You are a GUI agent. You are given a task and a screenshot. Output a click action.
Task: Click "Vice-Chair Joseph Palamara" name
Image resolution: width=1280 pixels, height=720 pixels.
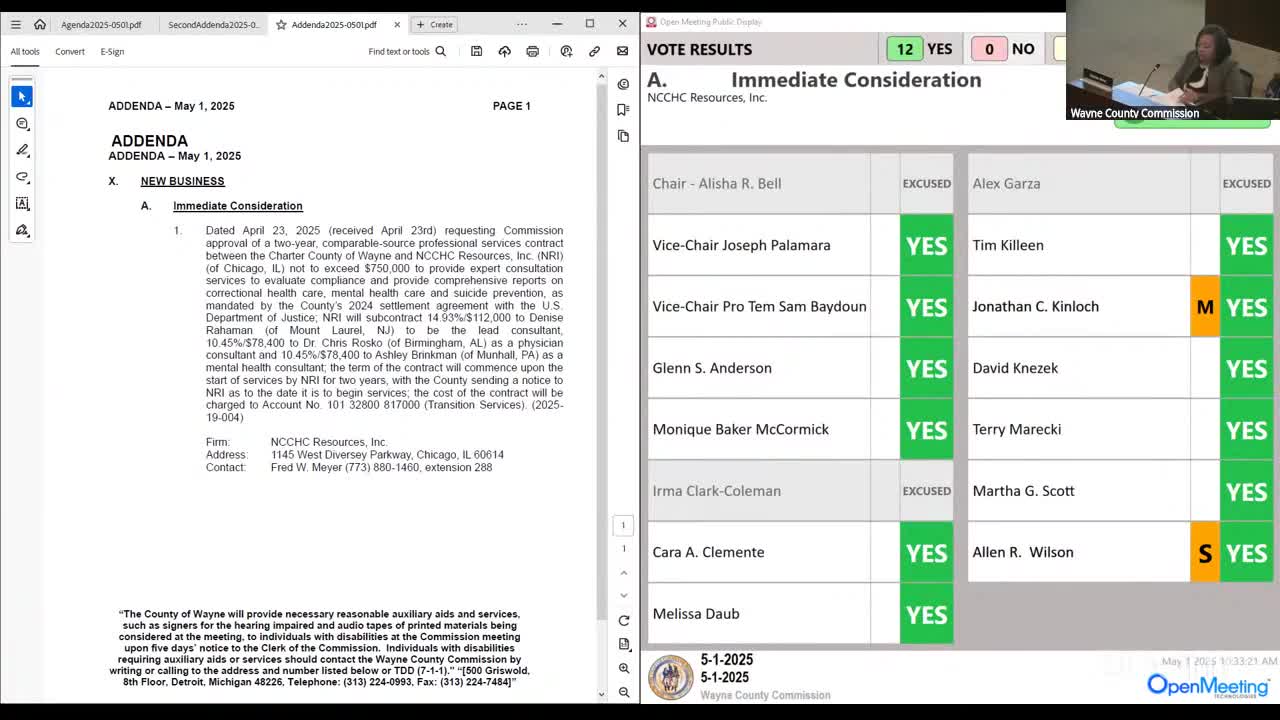[741, 245]
